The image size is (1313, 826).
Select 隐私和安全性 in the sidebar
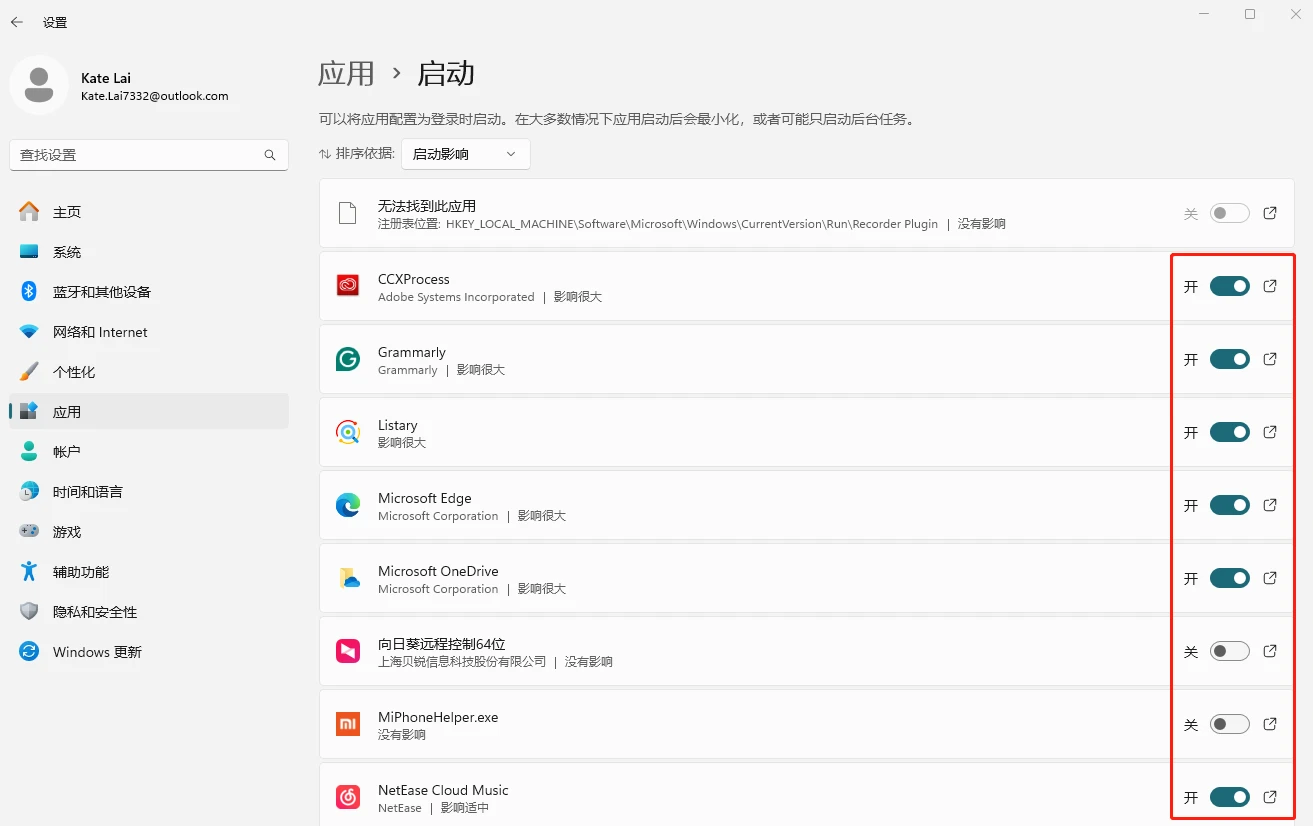pos(94,612)
